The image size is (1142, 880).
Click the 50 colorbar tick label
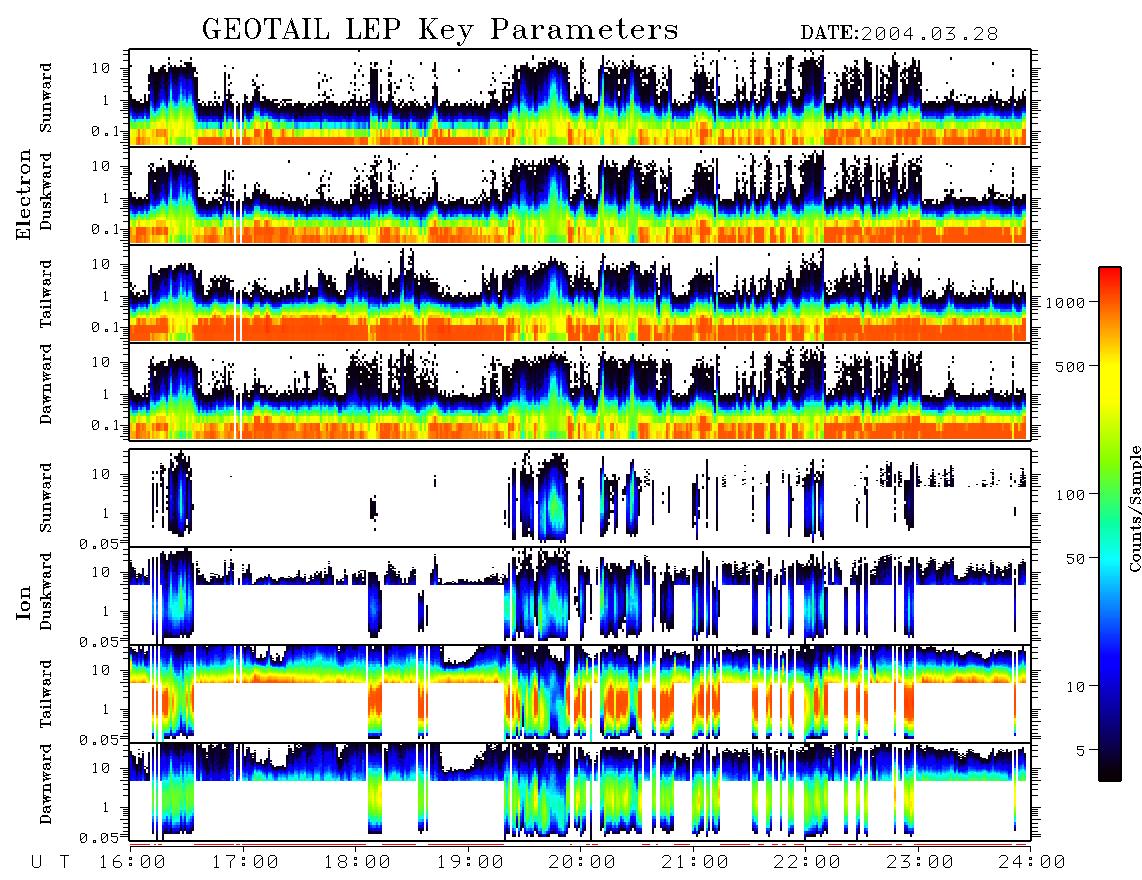(x=1075, y=559)
